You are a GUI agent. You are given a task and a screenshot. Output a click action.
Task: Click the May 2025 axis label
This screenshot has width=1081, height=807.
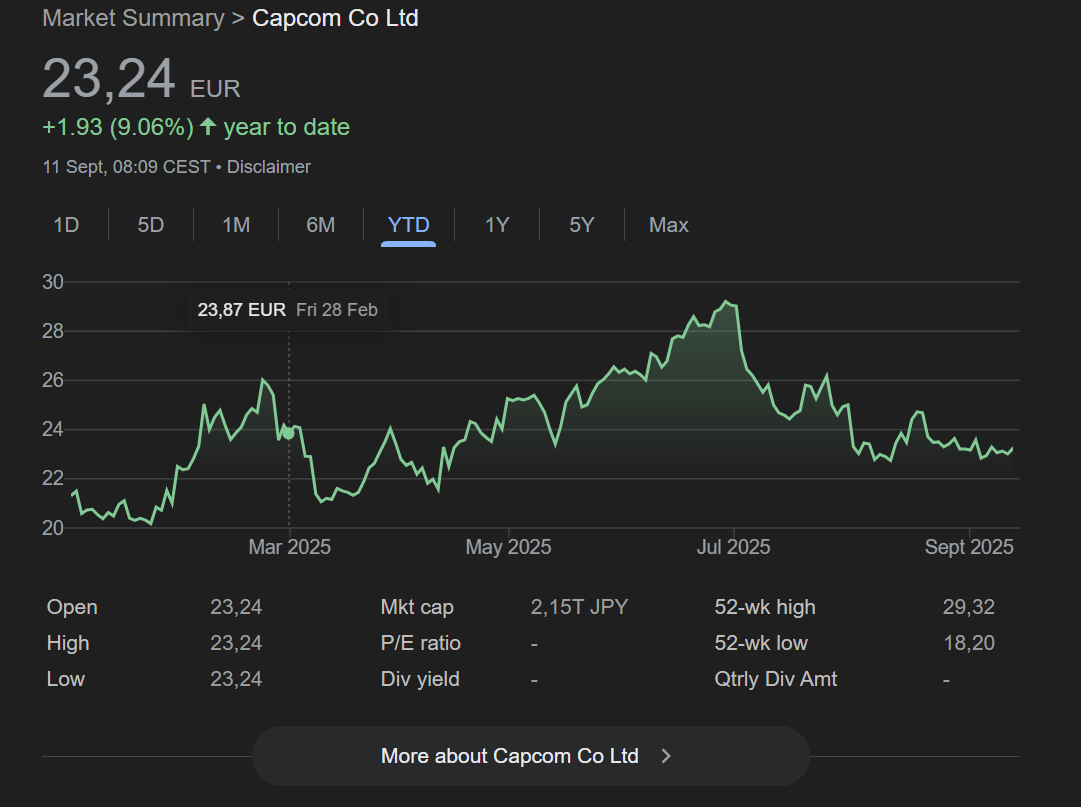coord(508,547)
